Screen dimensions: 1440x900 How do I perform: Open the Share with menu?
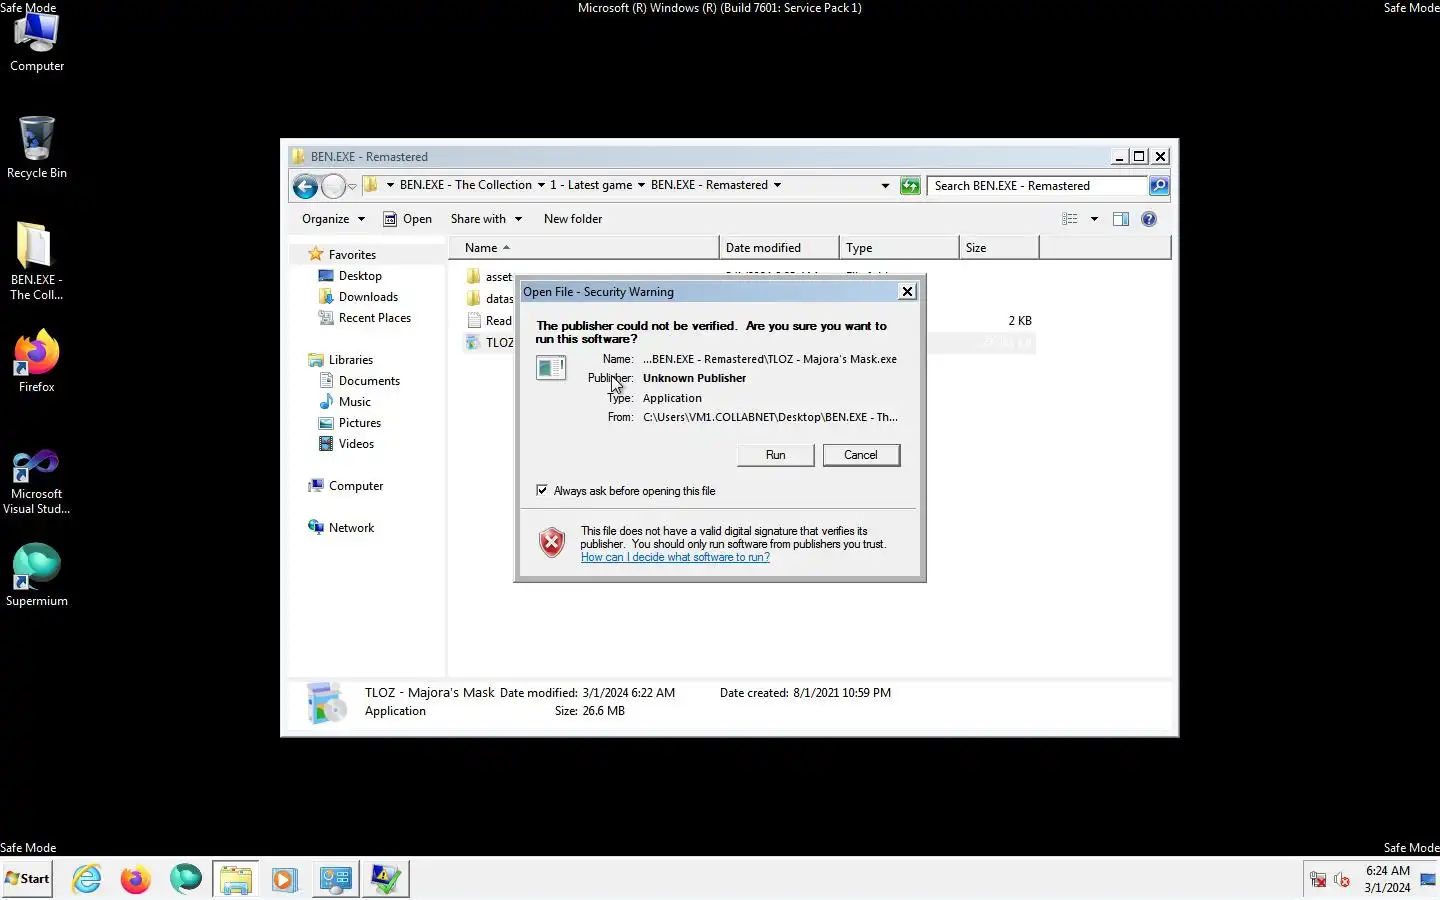pos(486,219)
